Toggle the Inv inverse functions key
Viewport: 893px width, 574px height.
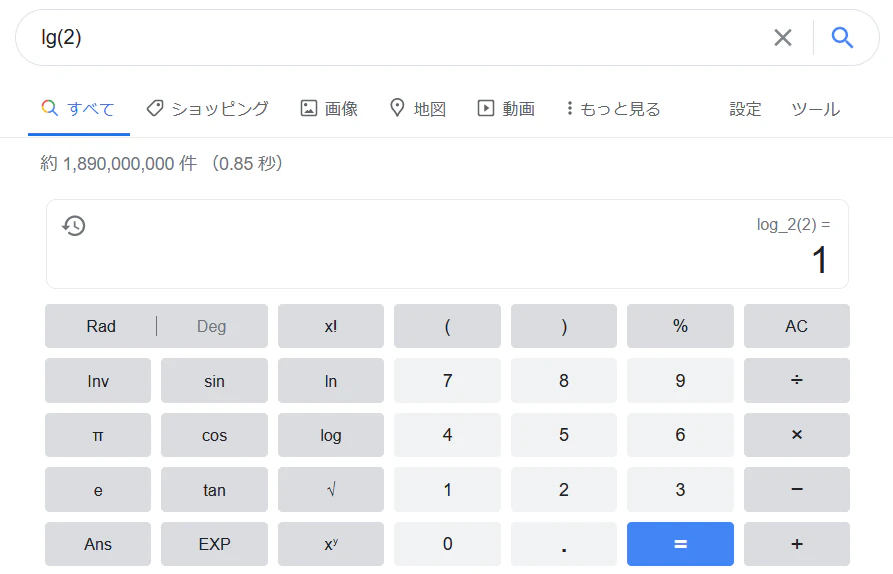98,380
